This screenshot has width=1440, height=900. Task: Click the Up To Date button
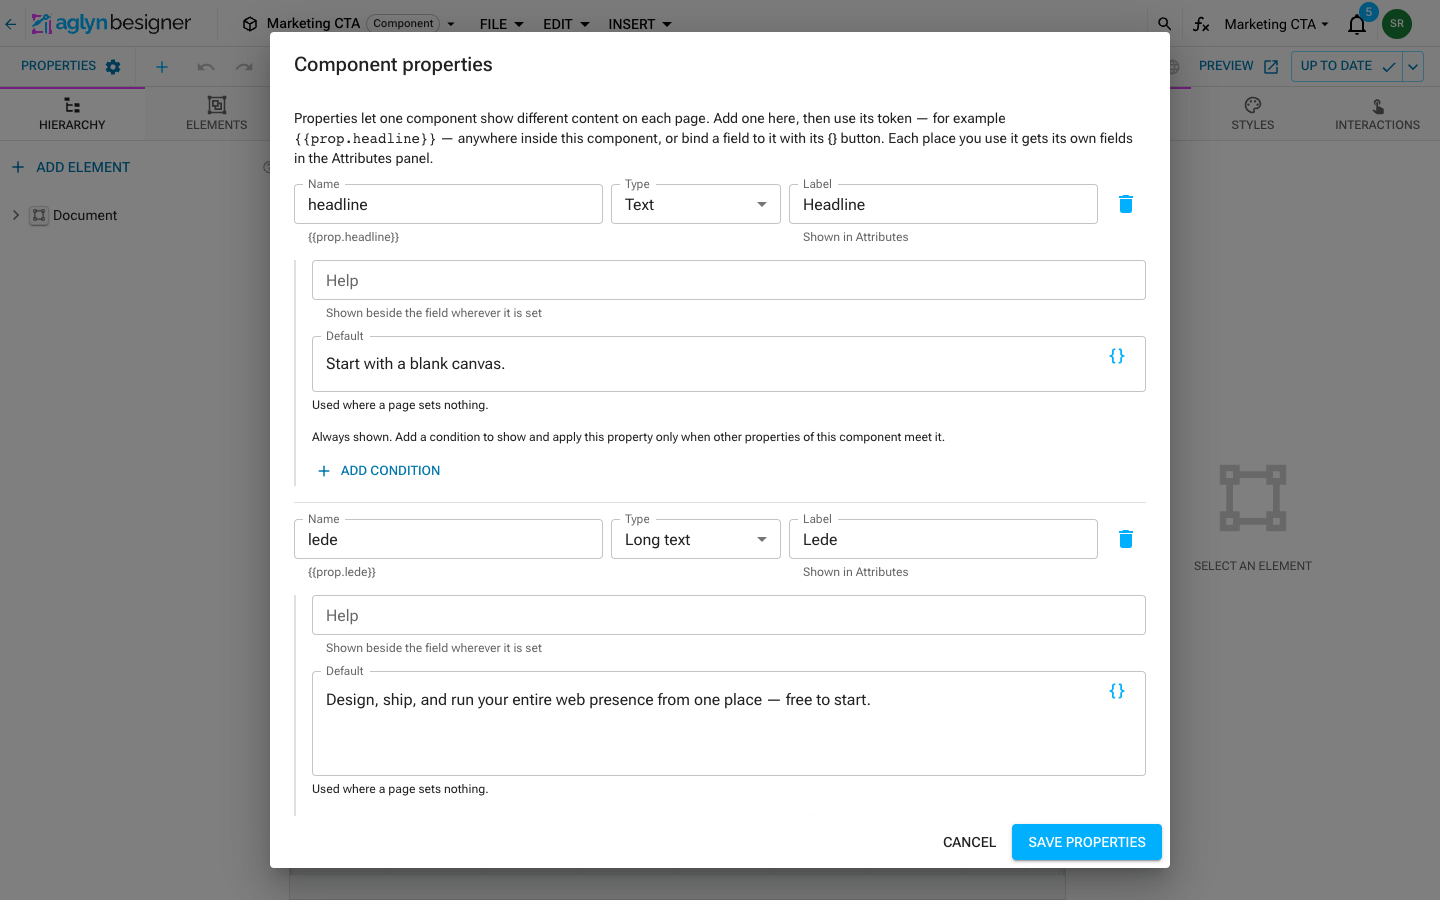(x=1347, y=66)
